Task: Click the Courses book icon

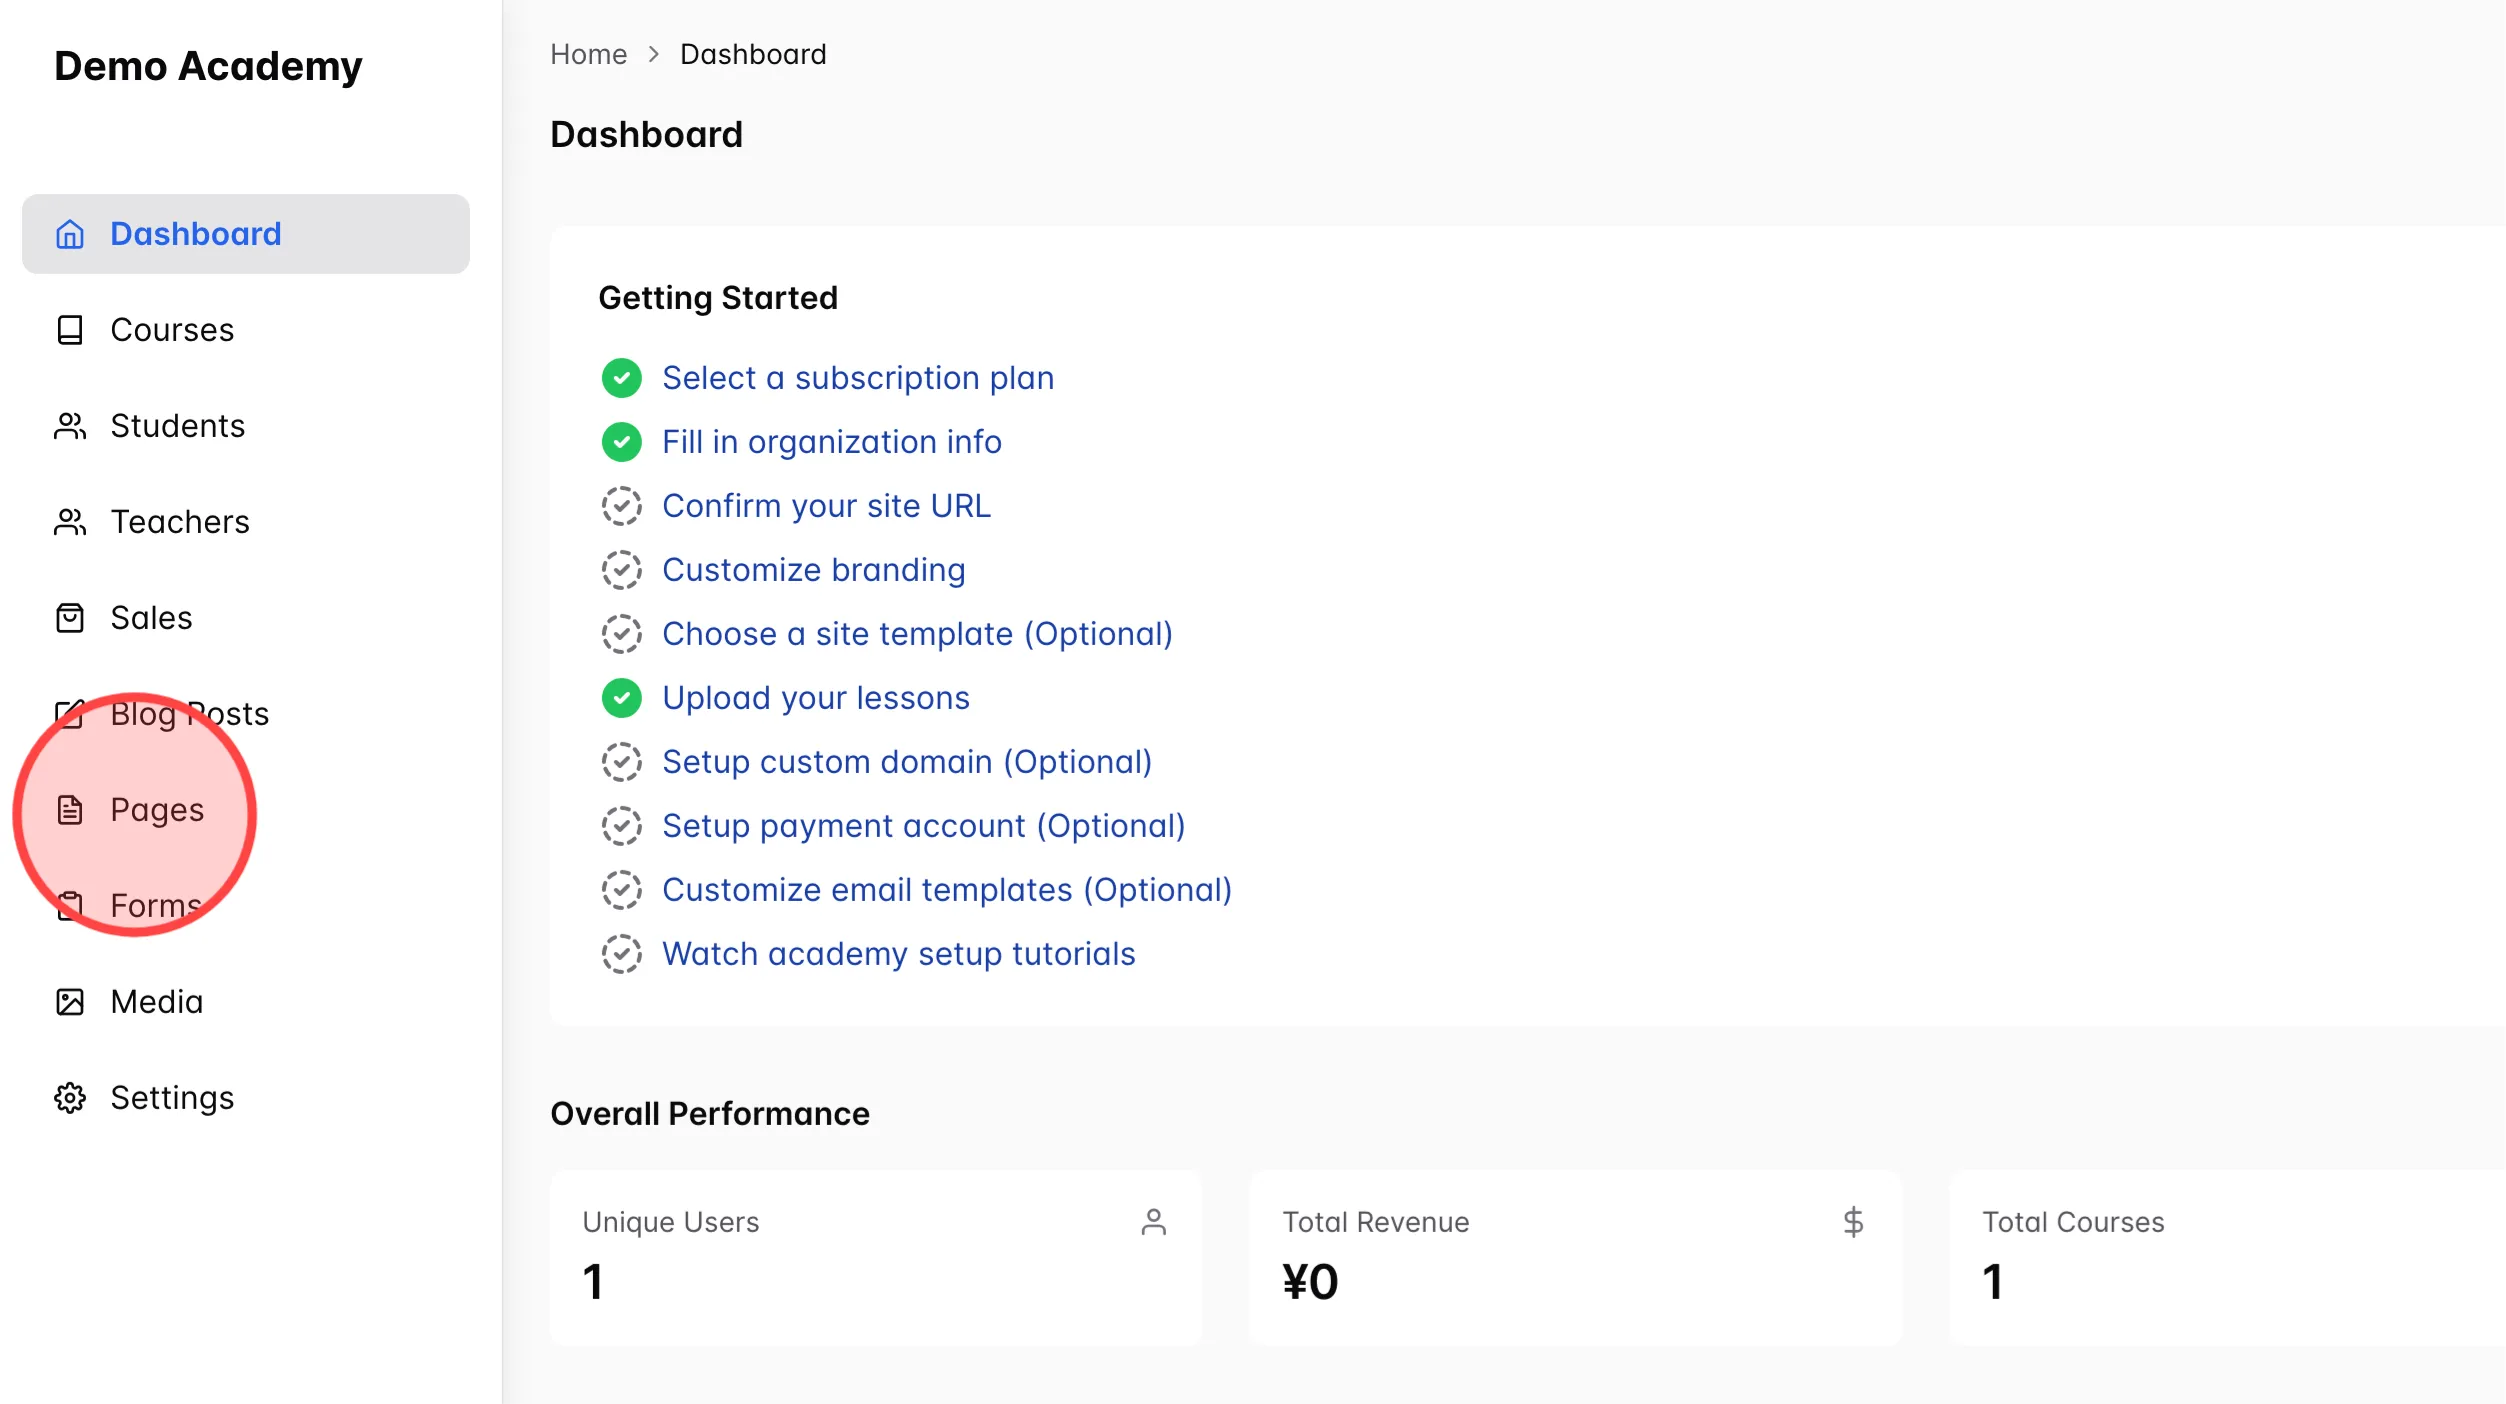Action: (x=70, y=330)
